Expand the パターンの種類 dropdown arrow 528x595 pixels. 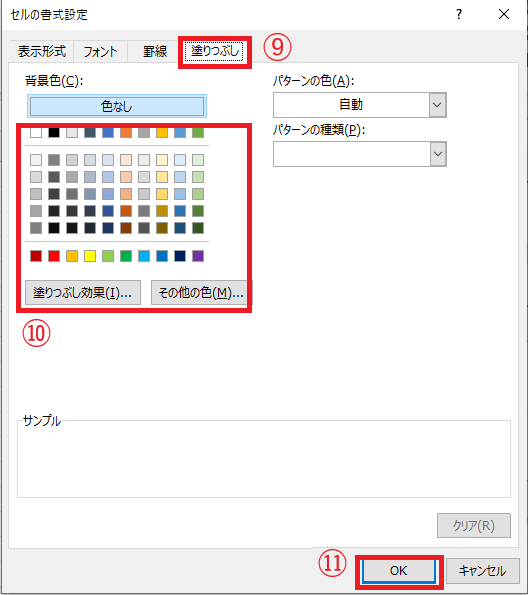(x=438, y=154)
